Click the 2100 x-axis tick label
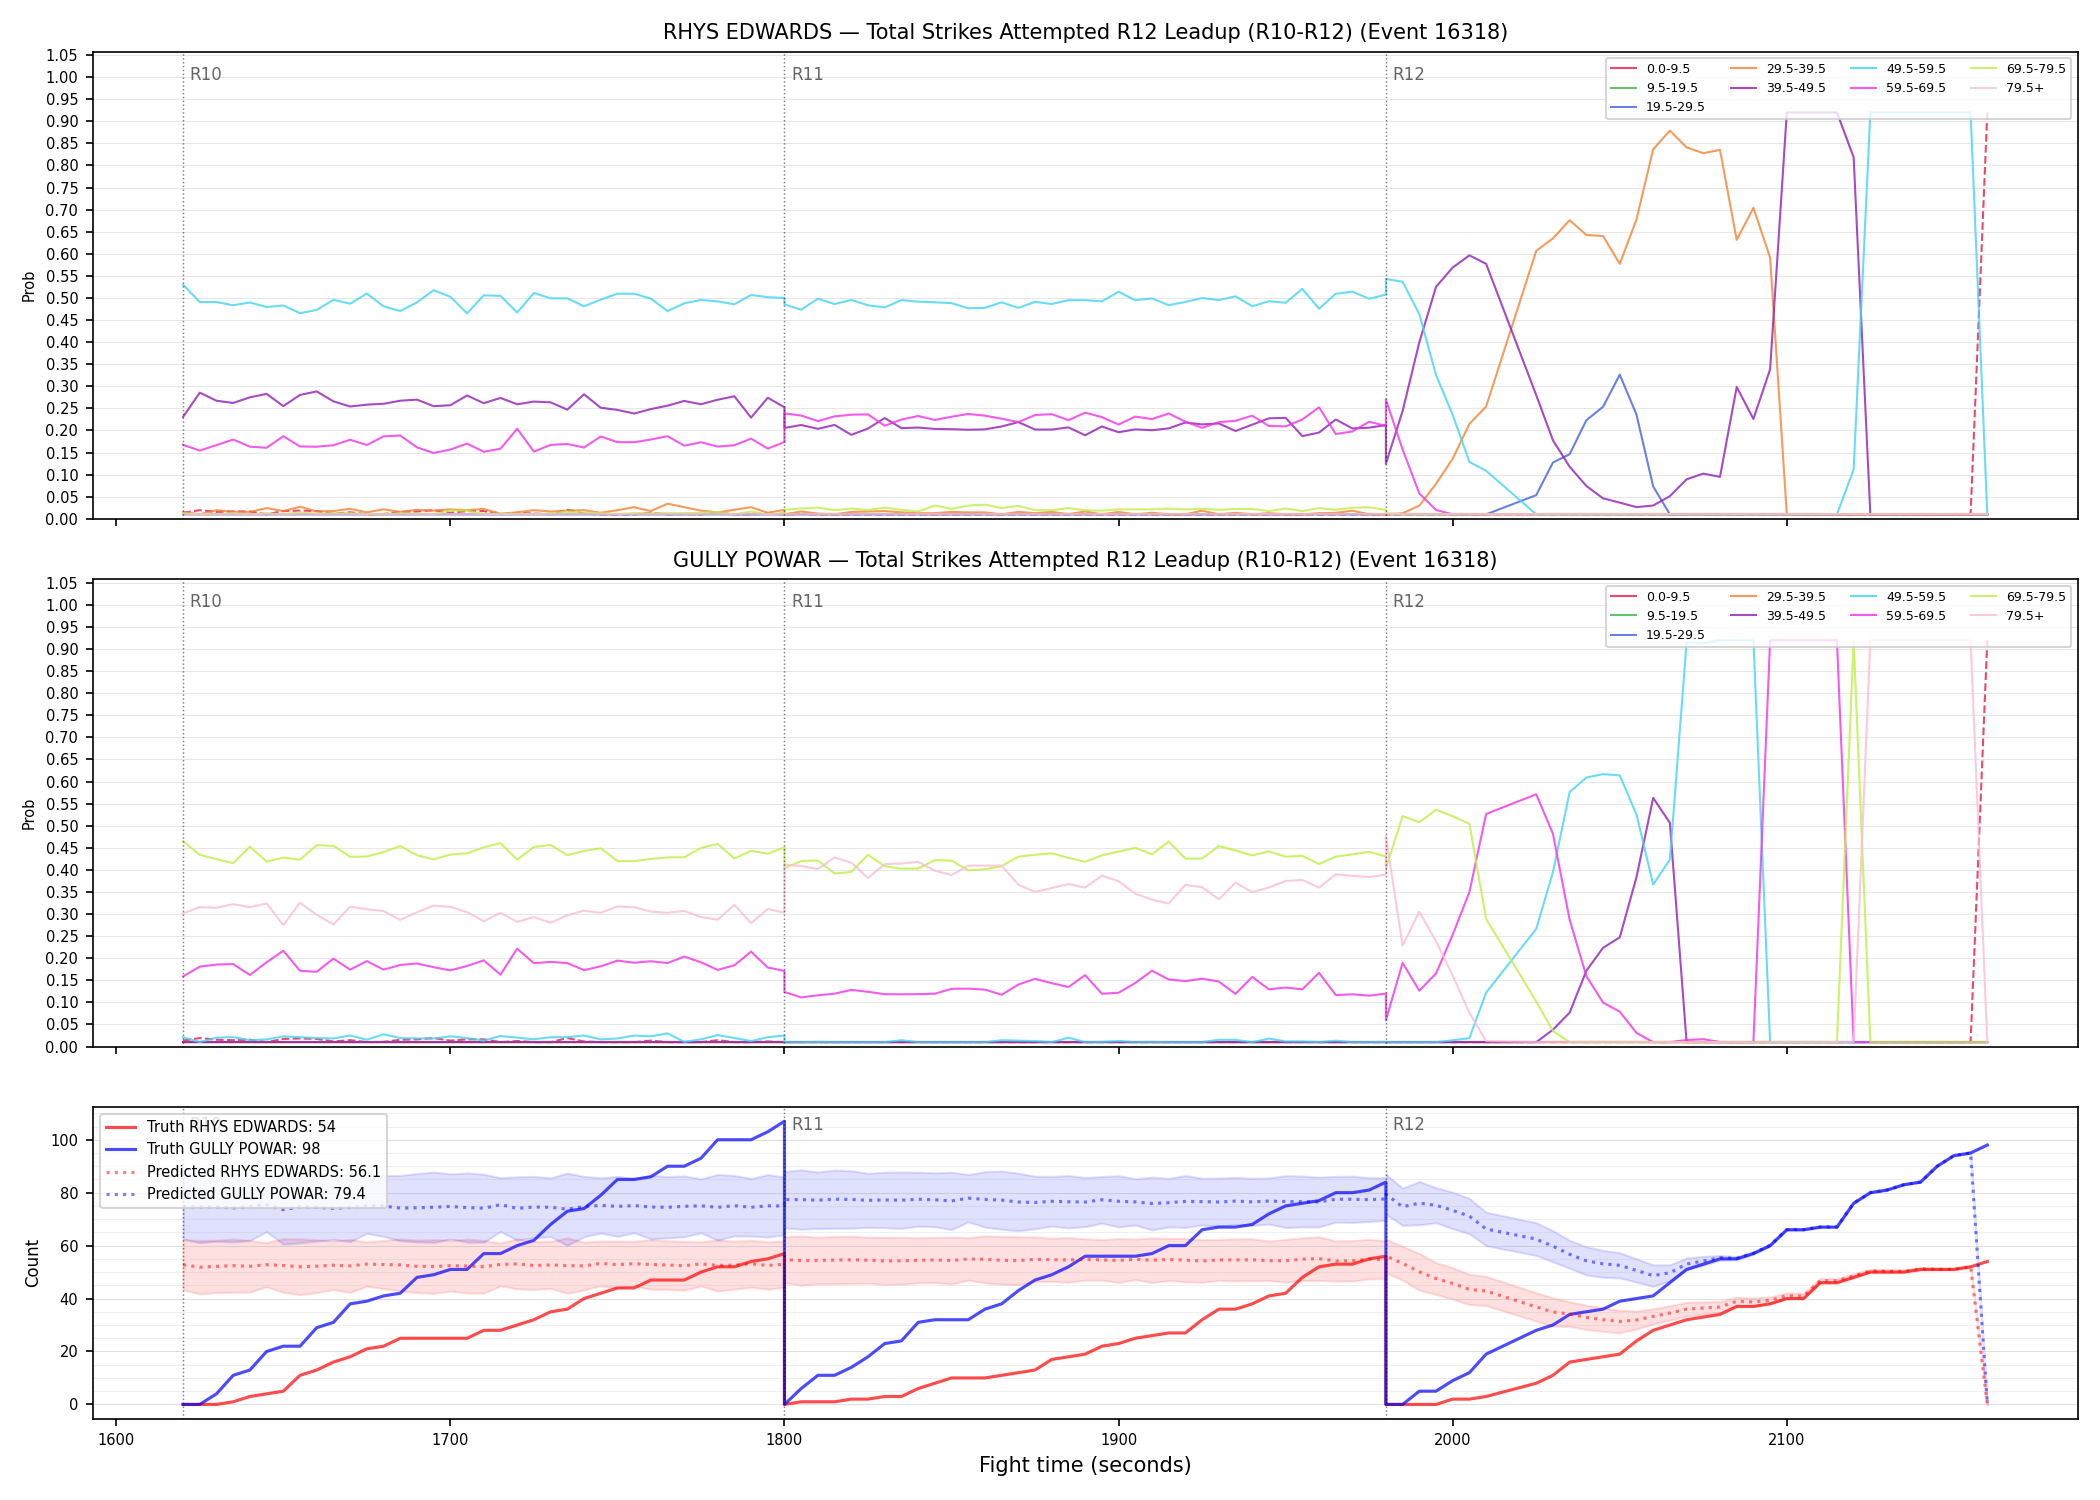Screen dimensions: 2100x1500 point(1786,1439)
